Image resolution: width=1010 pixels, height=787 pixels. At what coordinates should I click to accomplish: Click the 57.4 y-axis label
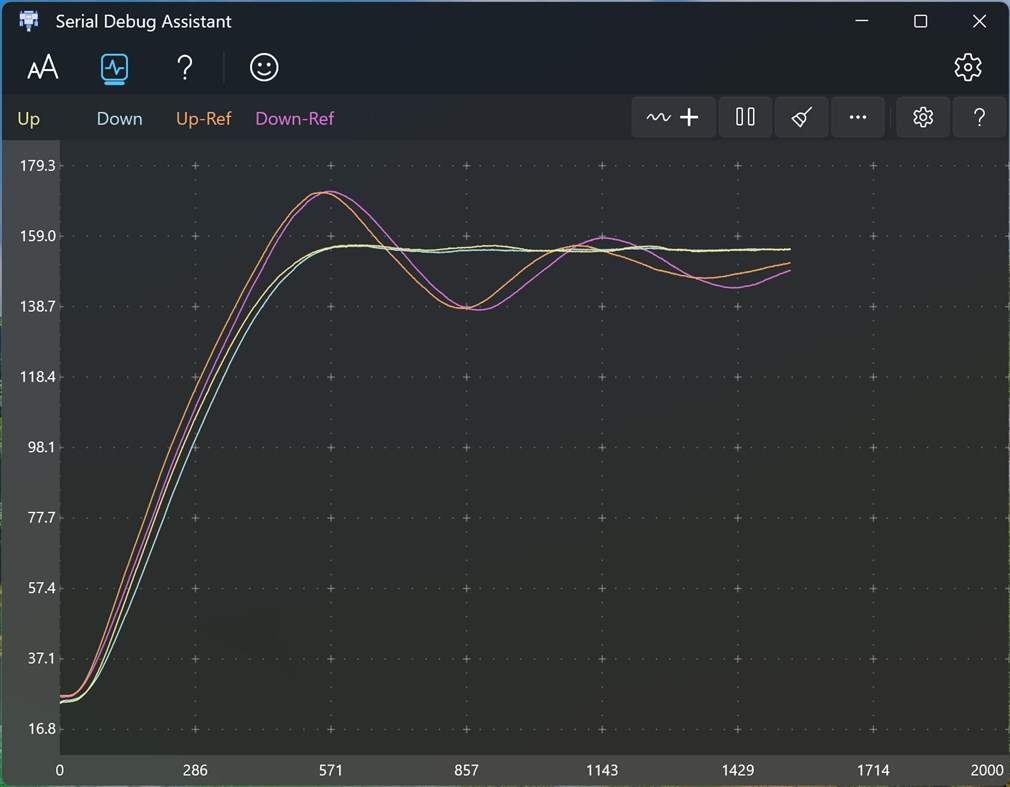point(41,588)
